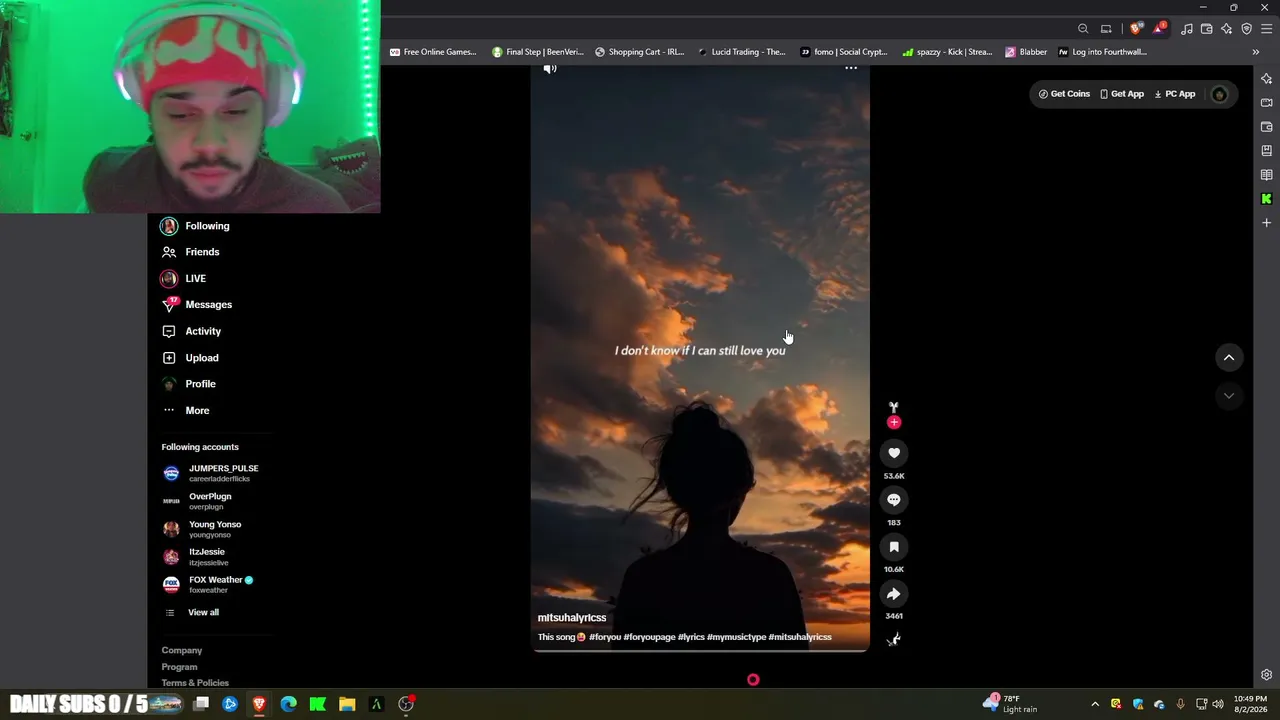The height and width of the screenshot is (720, 1280).
Task: Open the spazzy Kick Stream bookmark
Action: (947, 52)
